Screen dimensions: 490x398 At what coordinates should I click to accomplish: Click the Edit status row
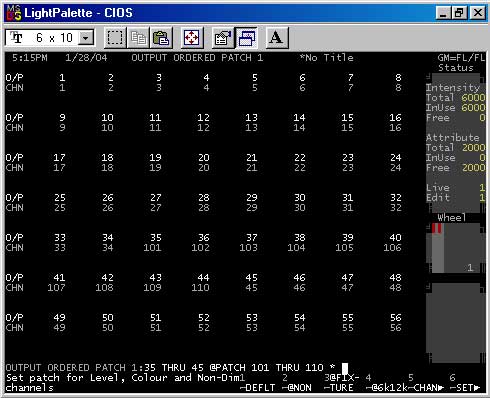(455, 198)
